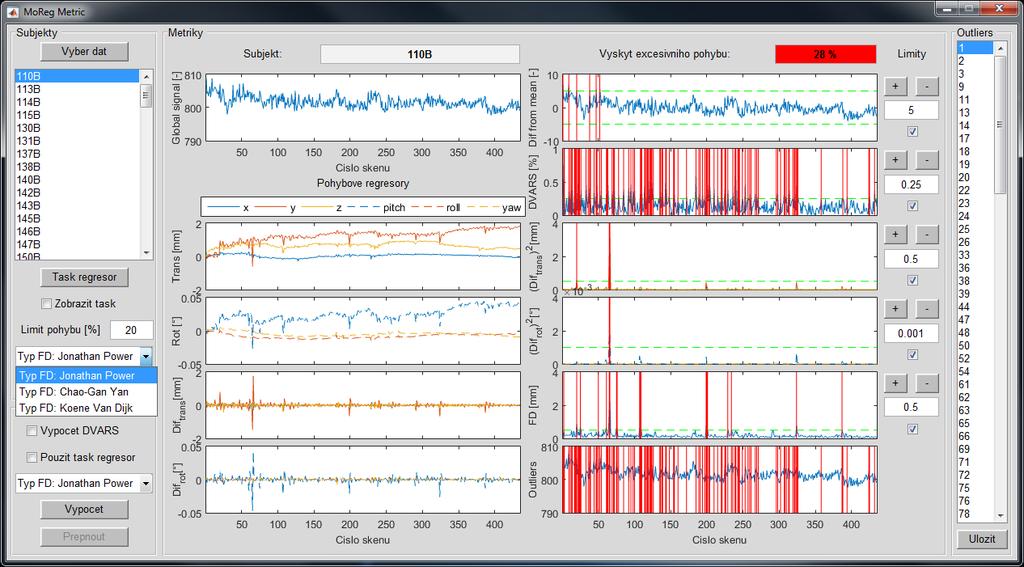Run the Vypocet button
Viewport: 1024px width, 567px height.
(x=84, y=509)
